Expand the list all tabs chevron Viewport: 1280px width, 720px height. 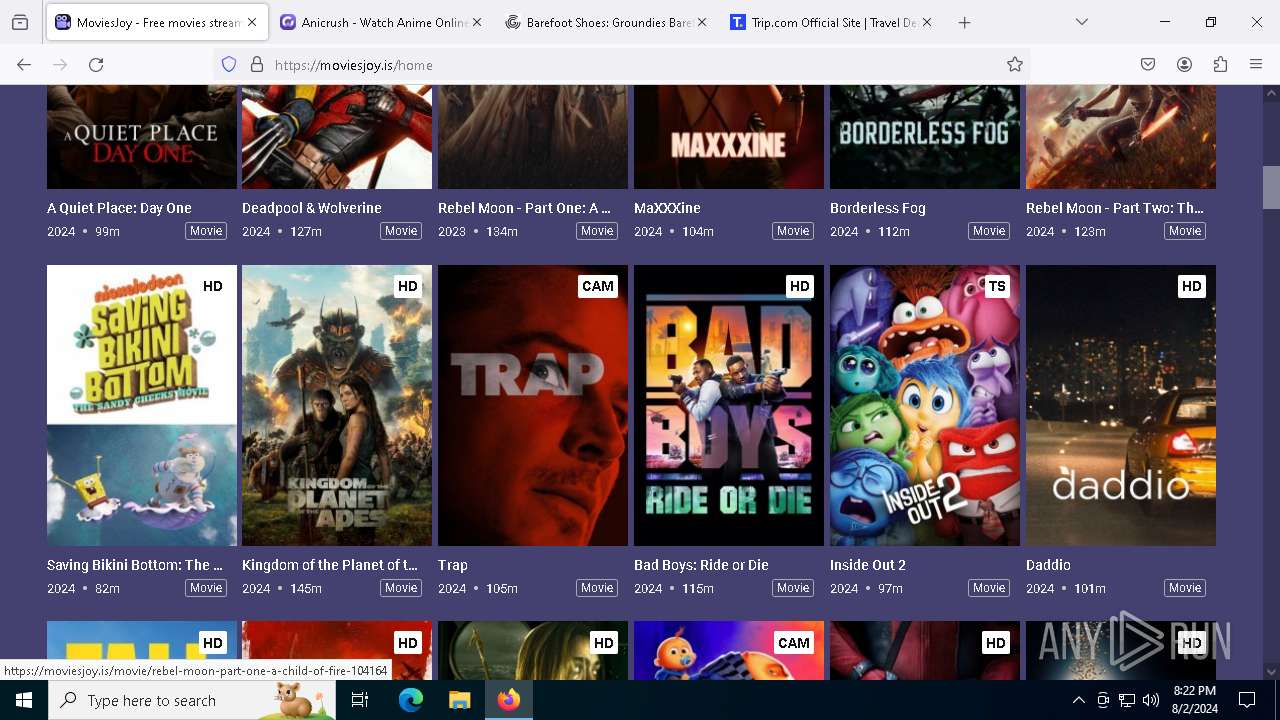(1082, 22)
